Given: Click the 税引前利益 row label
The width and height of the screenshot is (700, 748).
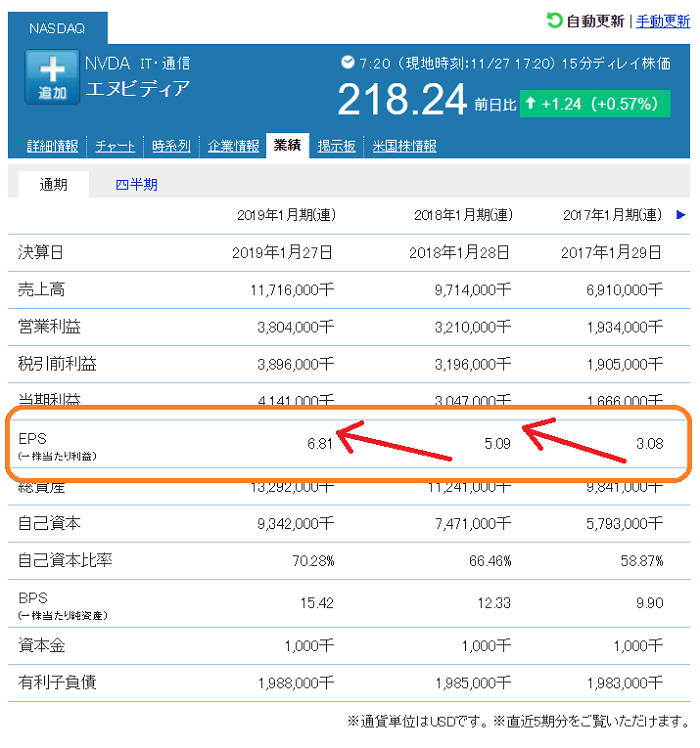Looking at the screenshot, I should pyautogui.click(x=57, y=364).
